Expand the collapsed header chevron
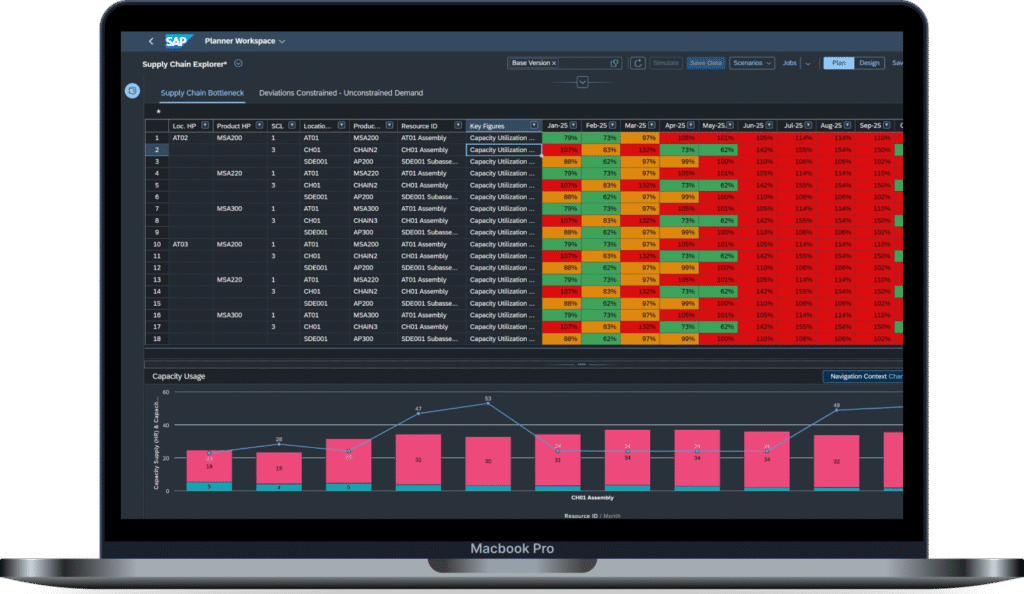 coord(582,82)
